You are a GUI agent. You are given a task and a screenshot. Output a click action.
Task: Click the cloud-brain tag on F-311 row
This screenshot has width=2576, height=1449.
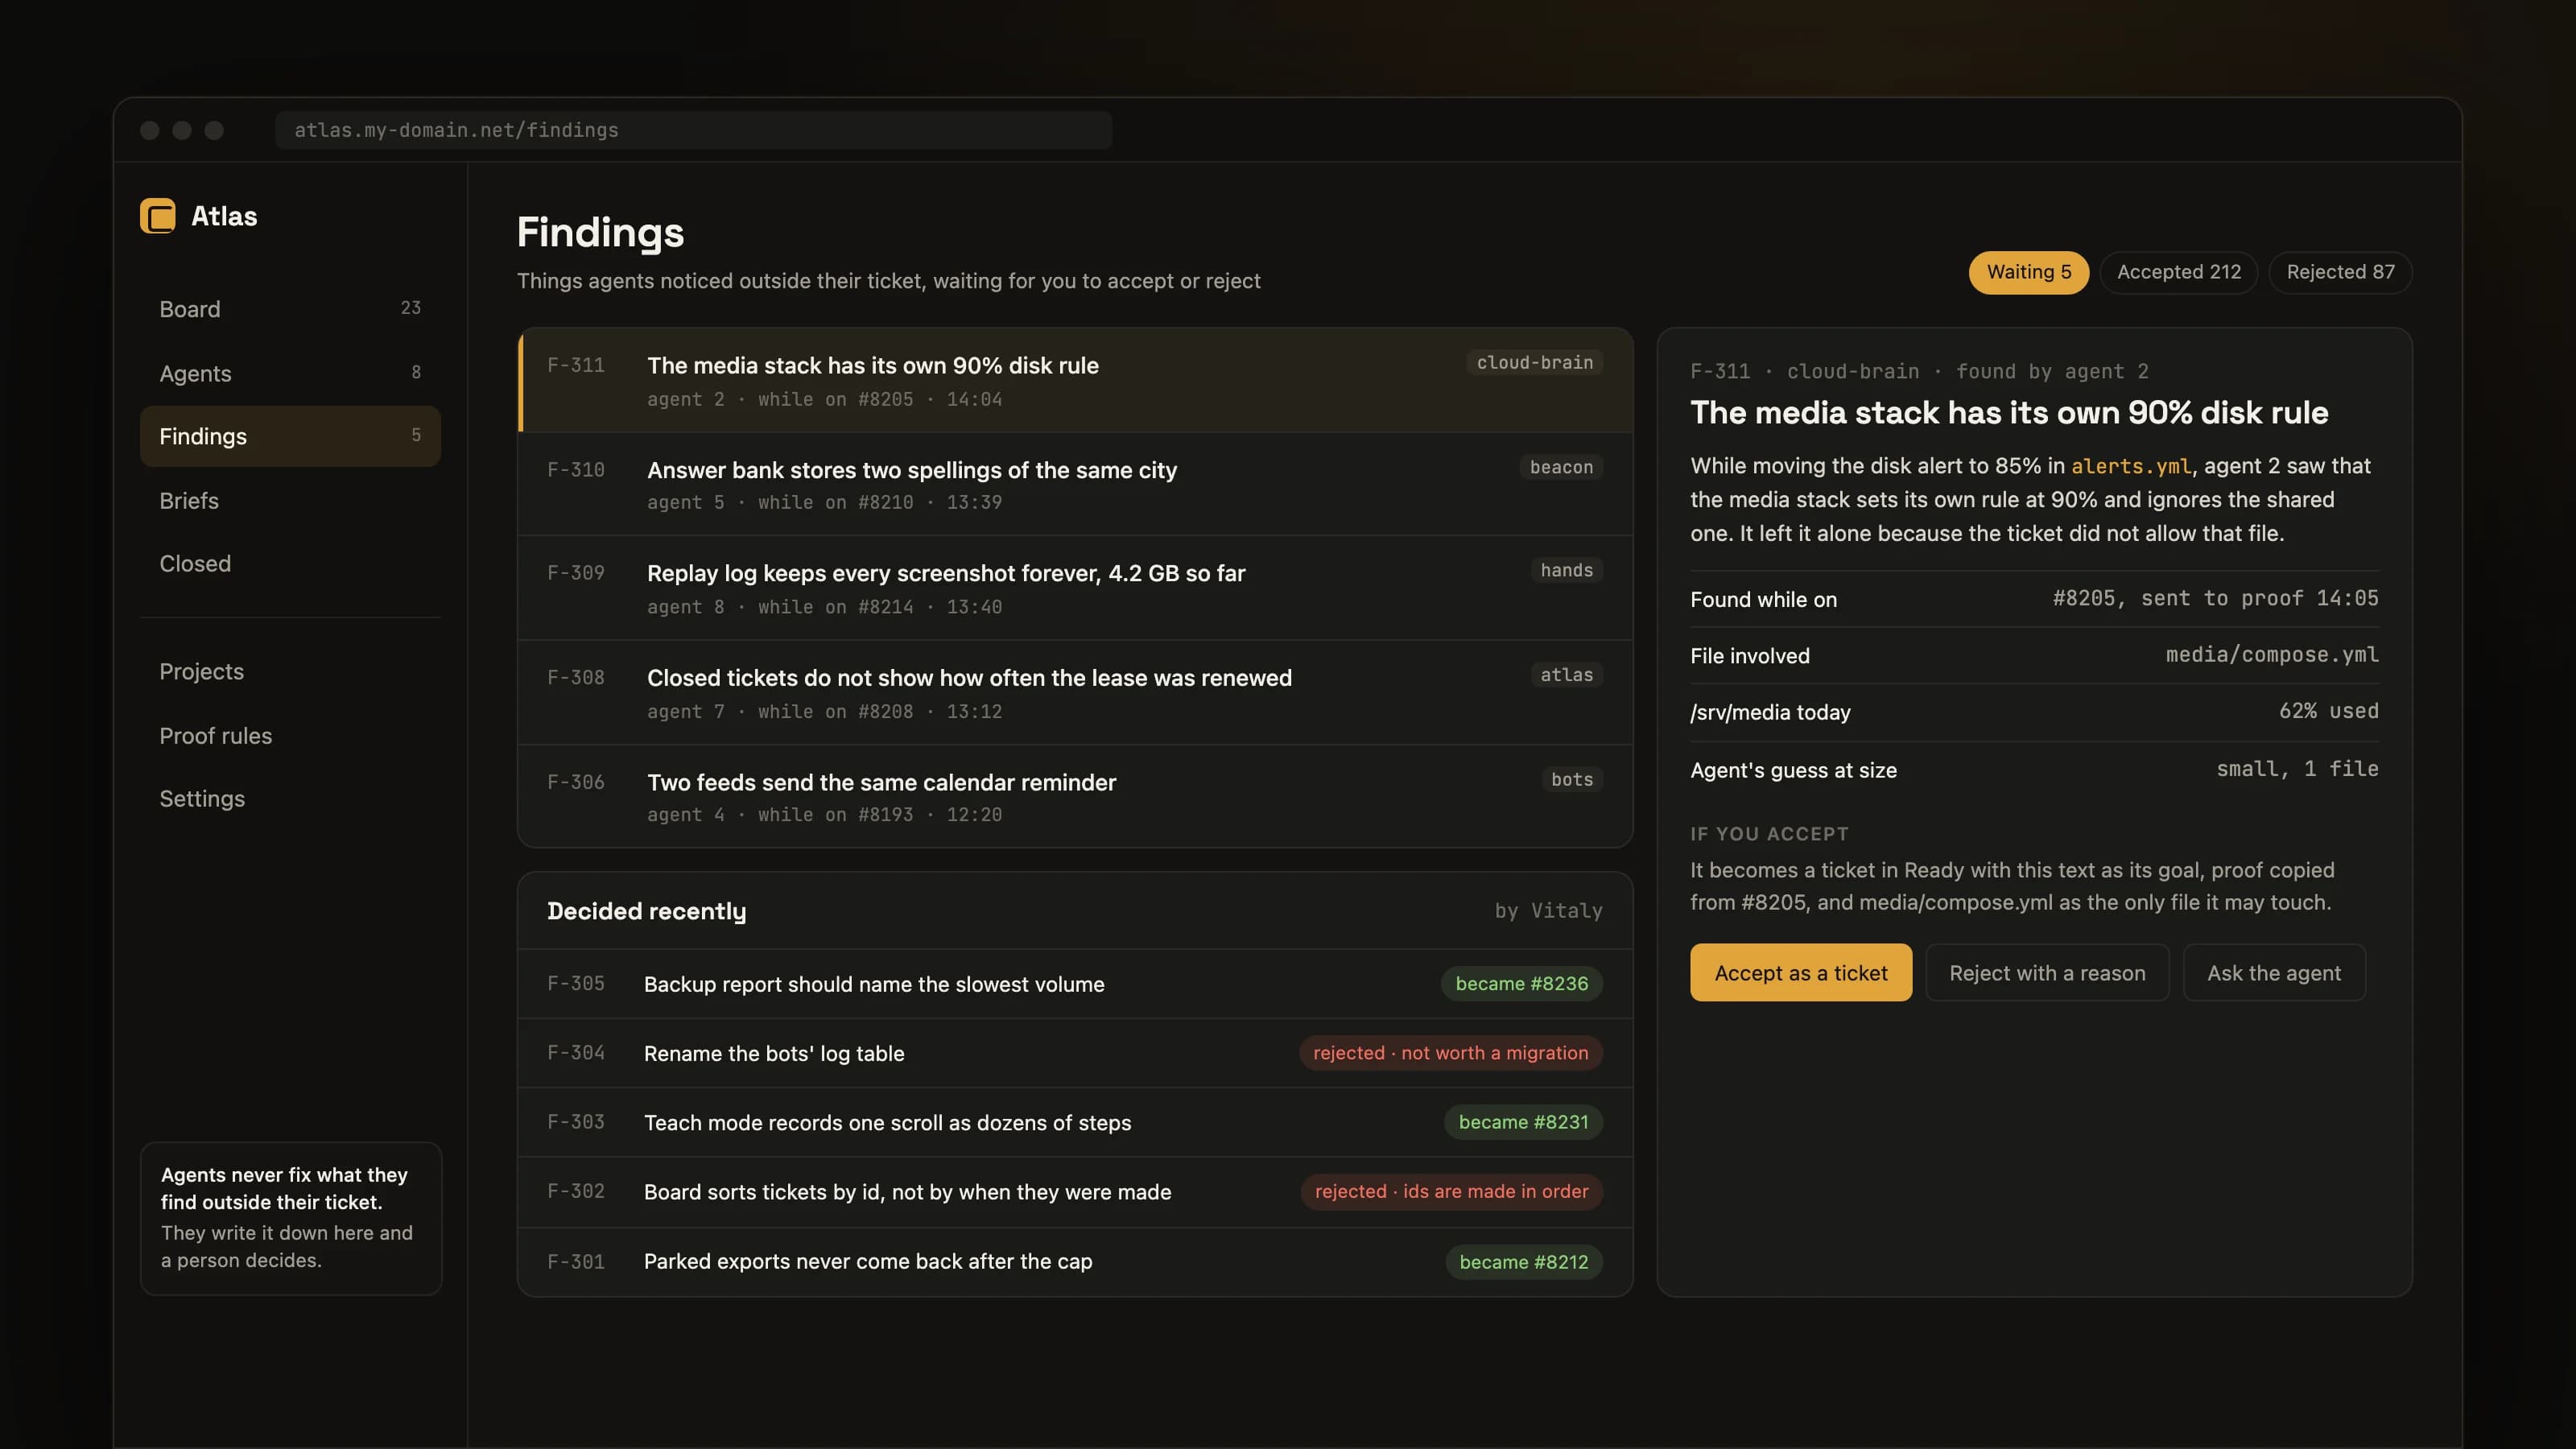1534,362
